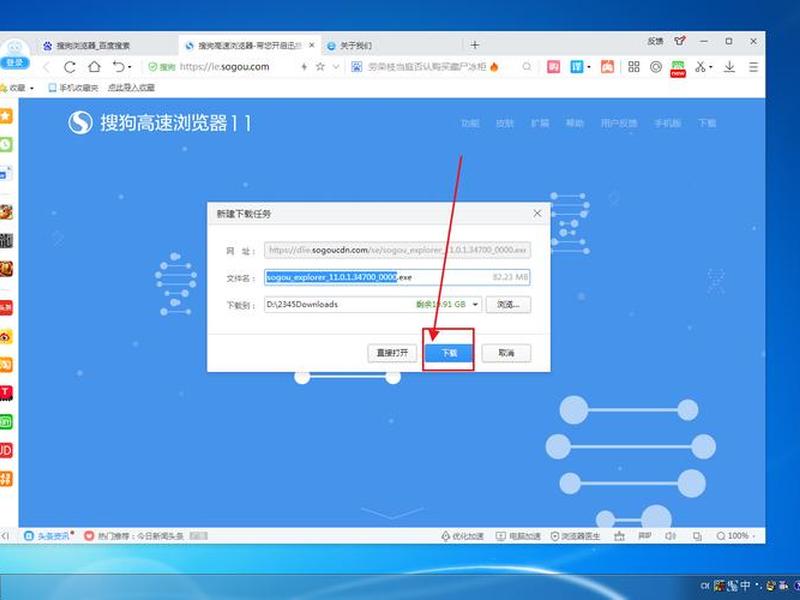800x600 pixels.
Task: Click the red JD sidebar icon
Action: [6, 451]
